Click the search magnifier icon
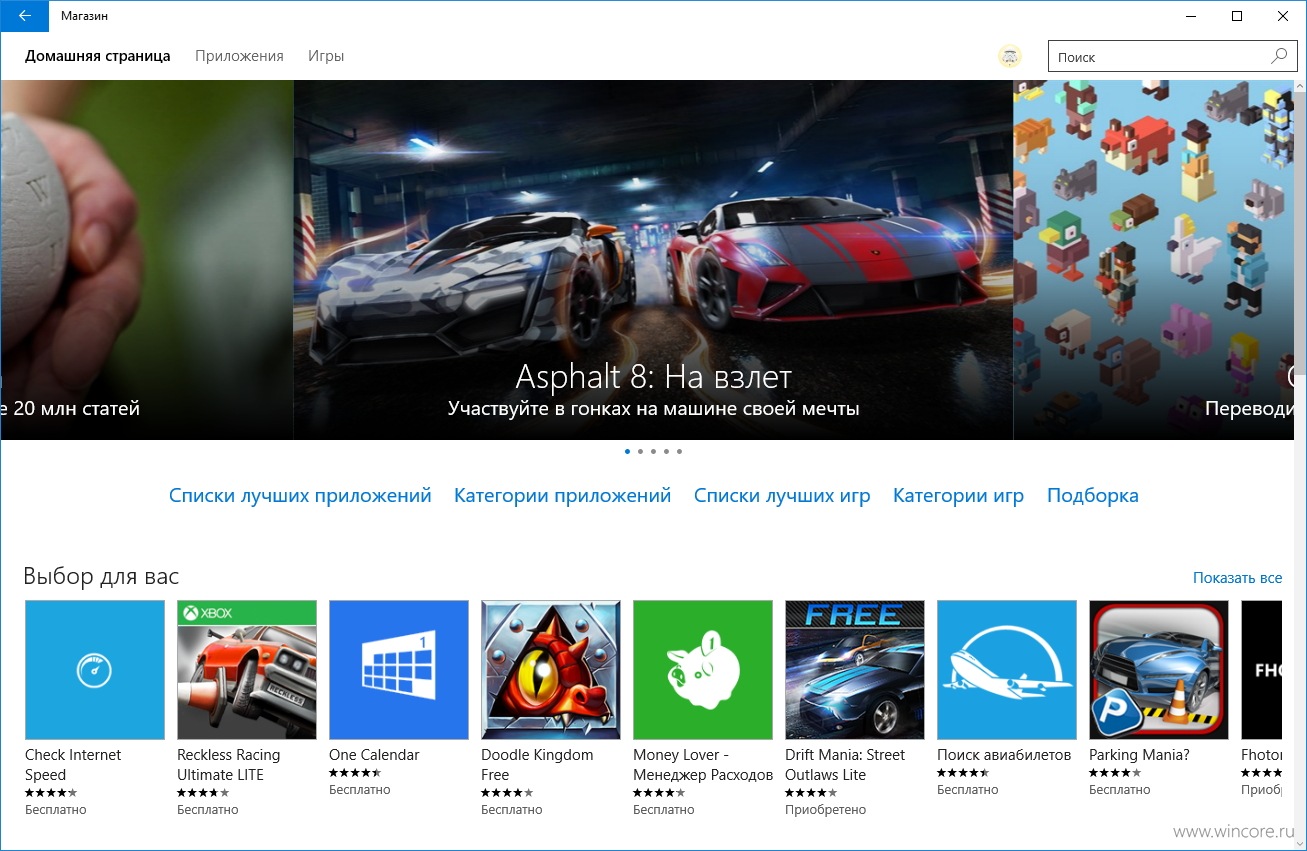The width and height of the screenshot is (1307, 851). click(1279, 57)
